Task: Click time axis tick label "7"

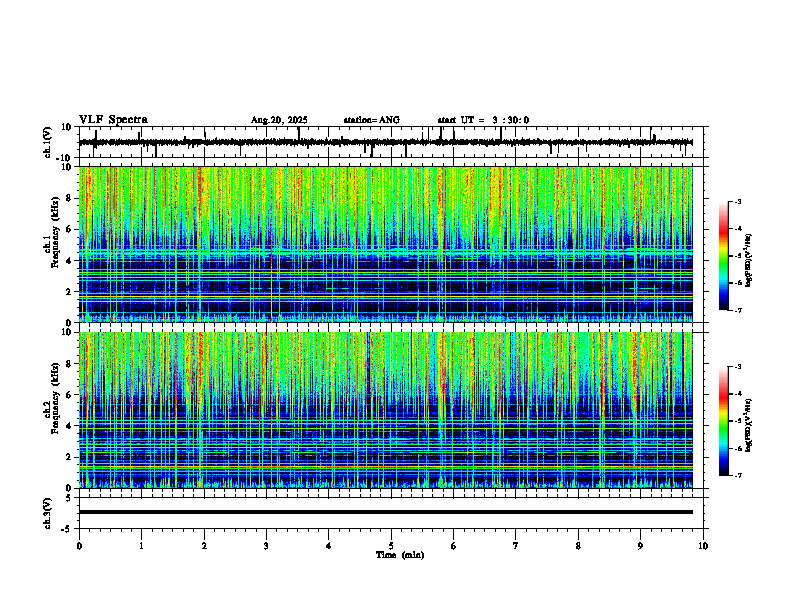Action: [516, 546]
